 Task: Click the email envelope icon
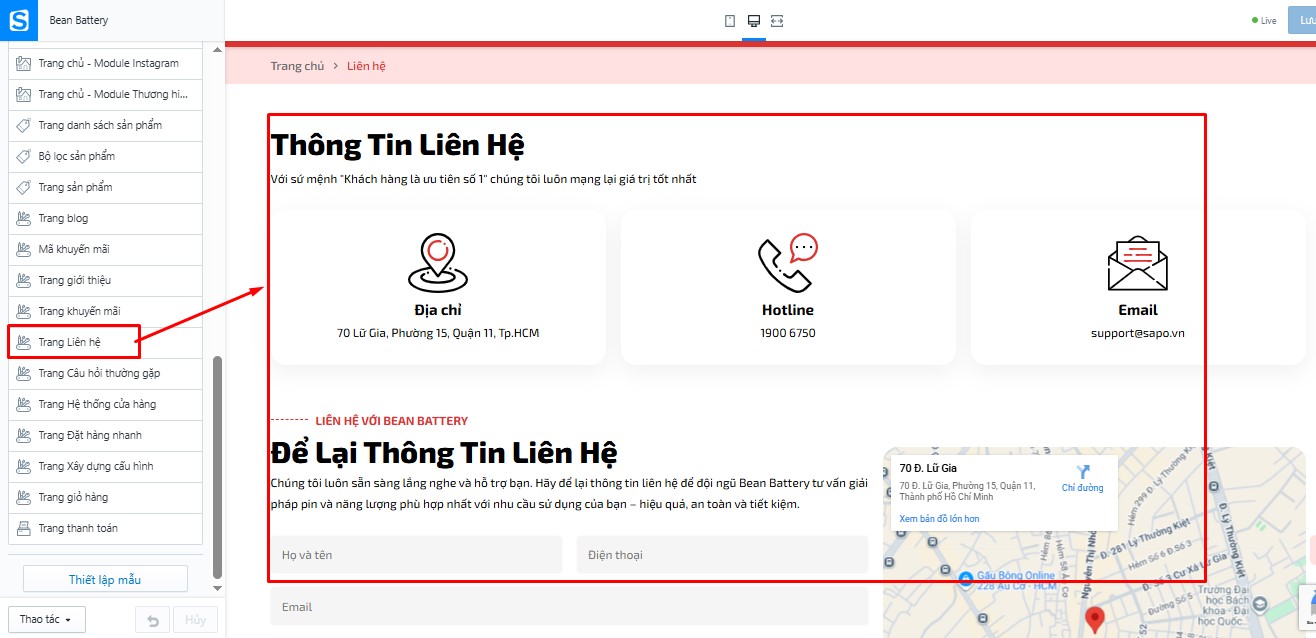click(x=1138, y=264)
